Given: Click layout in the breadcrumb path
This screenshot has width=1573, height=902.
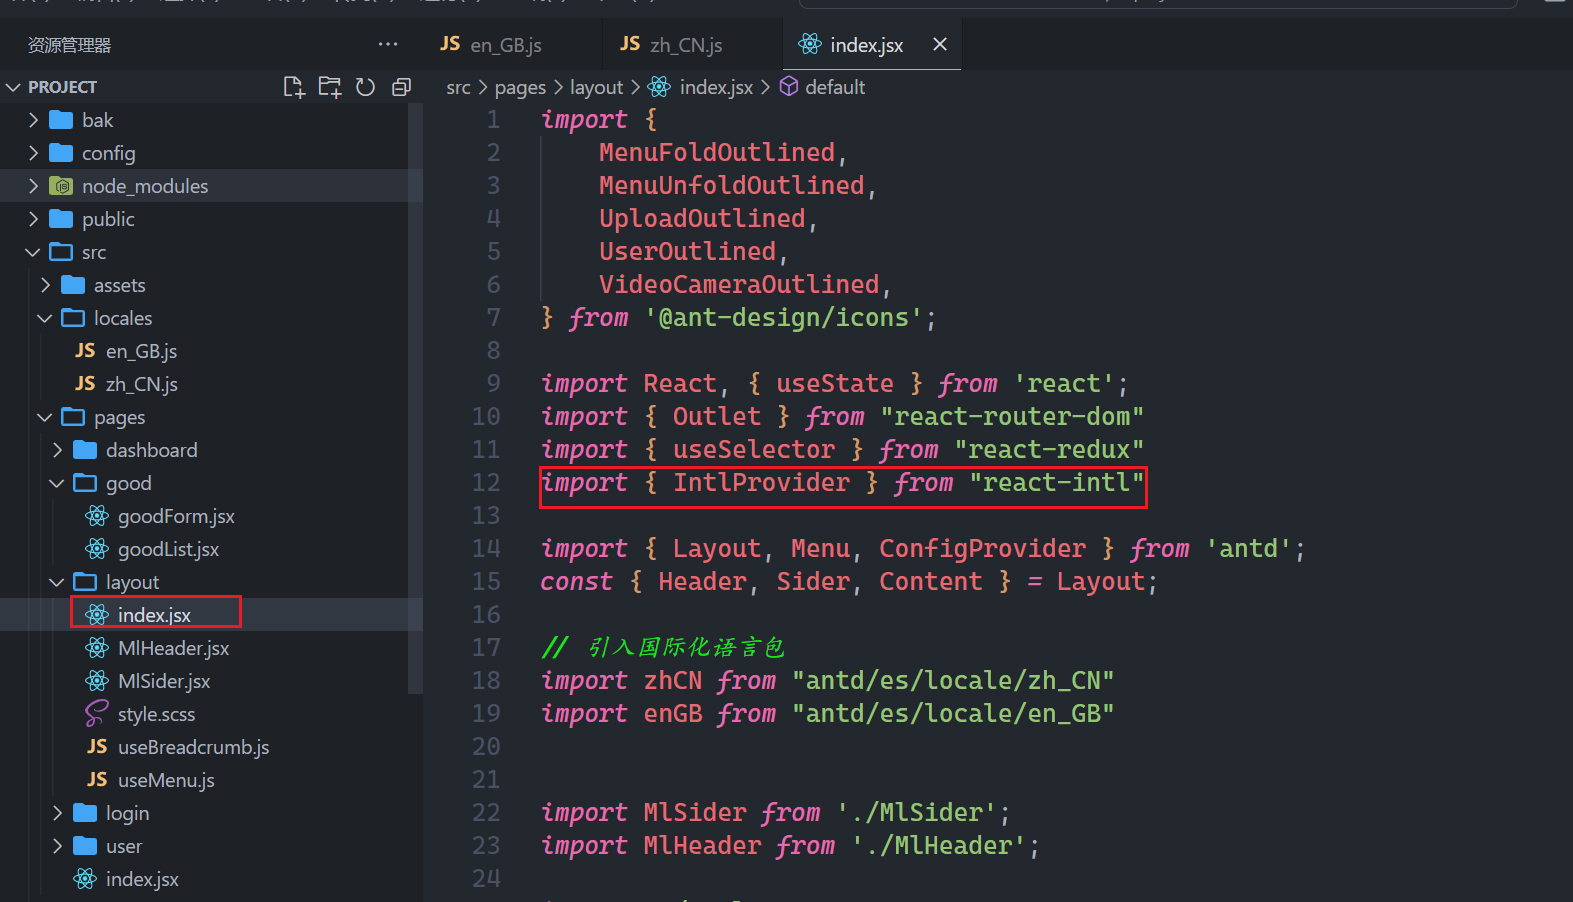Looking at the screenshot, I should (x=596, y=88).
